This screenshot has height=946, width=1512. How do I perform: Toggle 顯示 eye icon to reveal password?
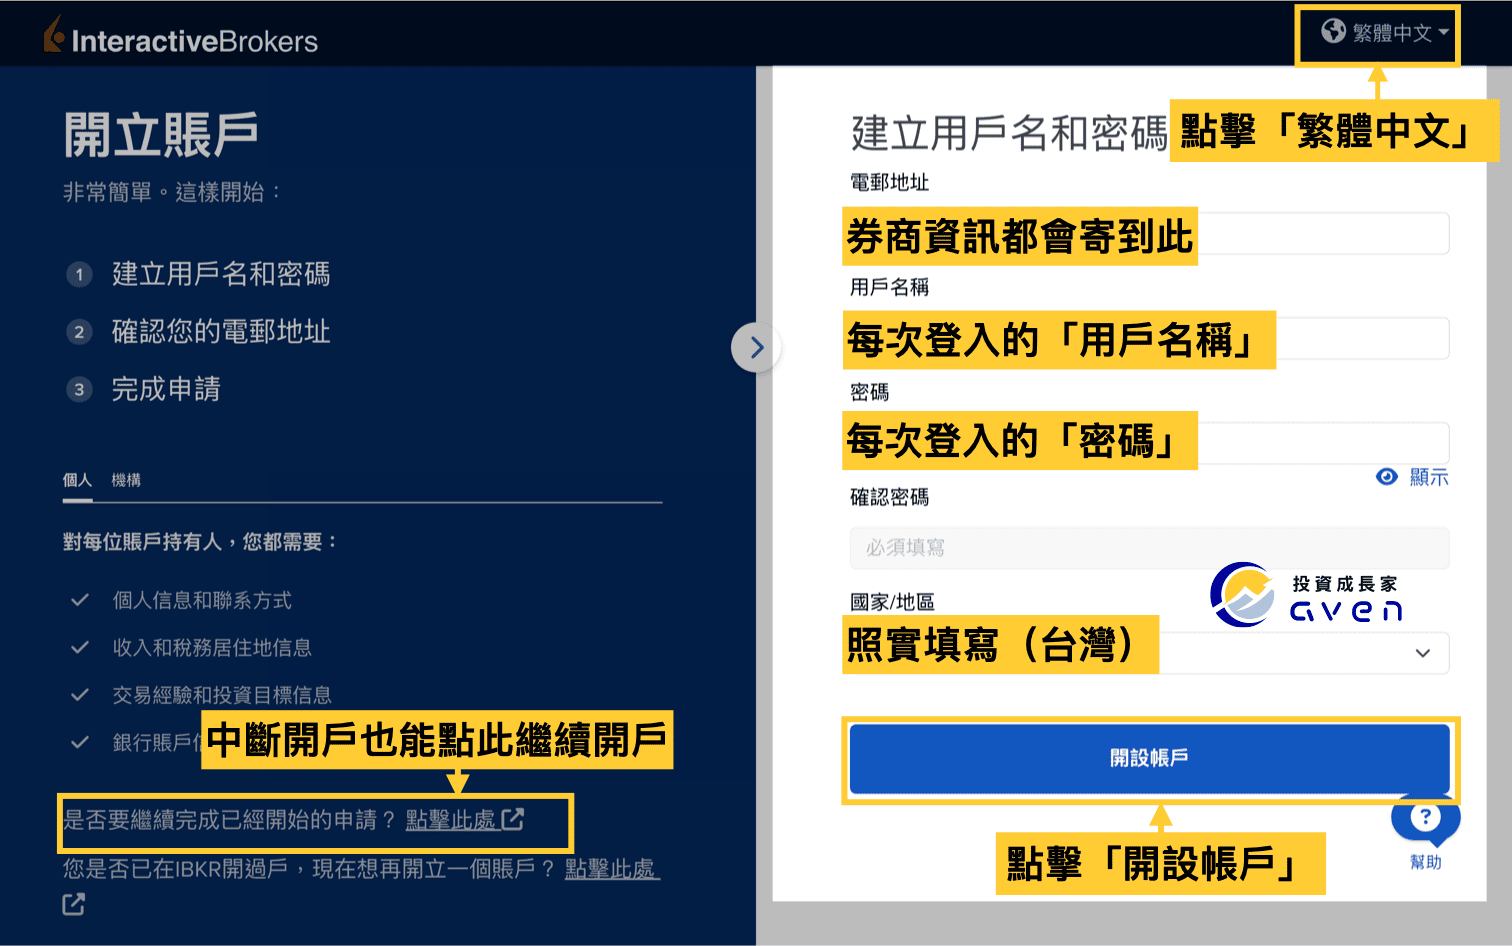click(x=1386, y=477)
